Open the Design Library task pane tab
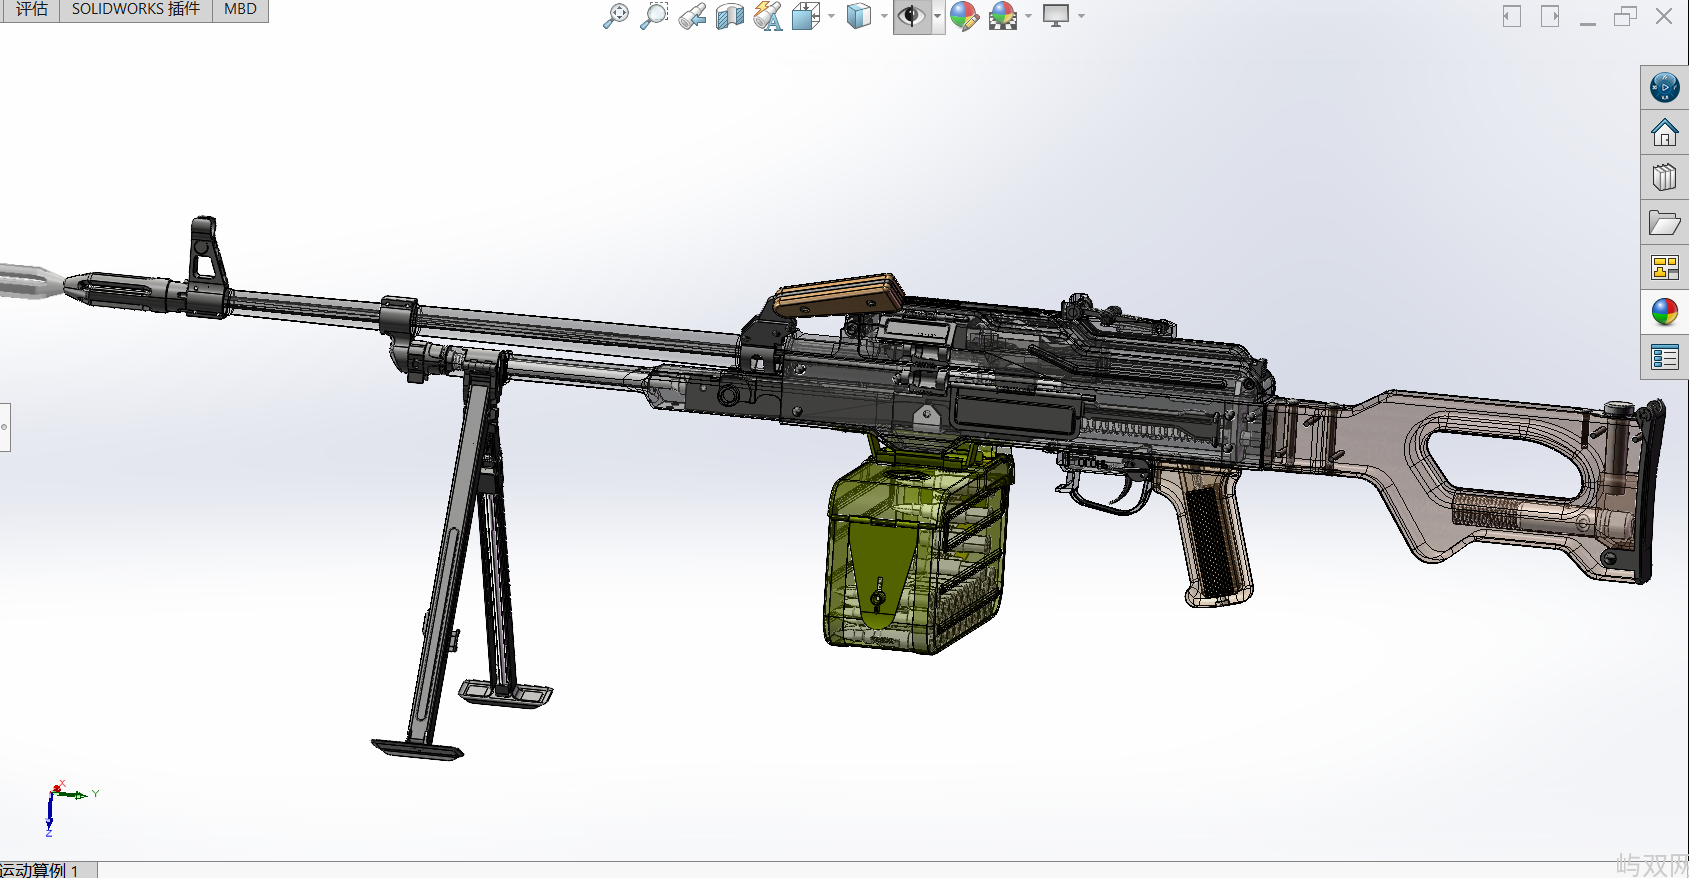The width and height of the screenshot is (1689, 878). 1665,178
